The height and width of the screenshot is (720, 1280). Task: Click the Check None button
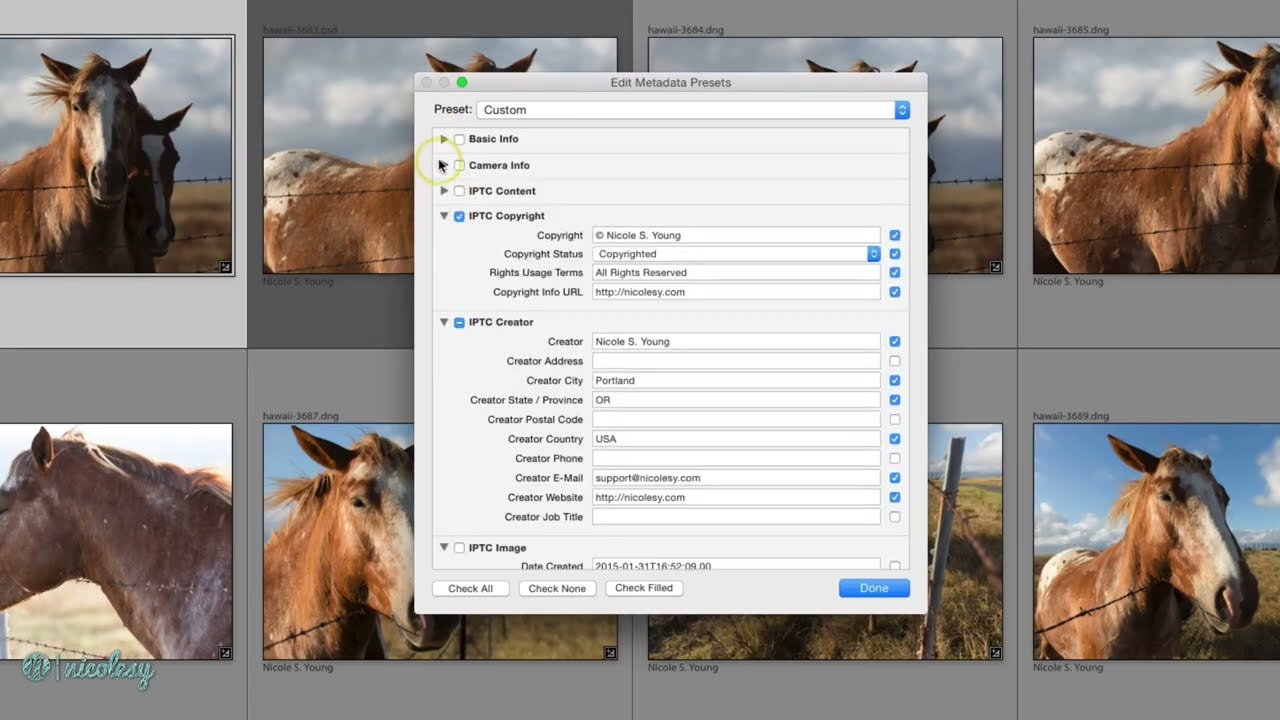click(557, 589)
